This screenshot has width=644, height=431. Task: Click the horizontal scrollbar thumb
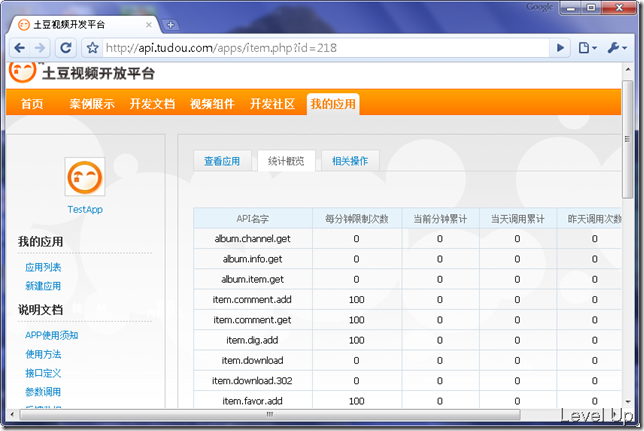(270, 414)
